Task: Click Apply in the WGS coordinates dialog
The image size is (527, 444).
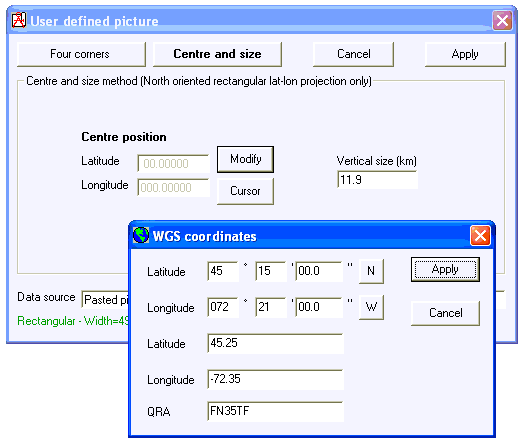Action: [x=445, y=270]
